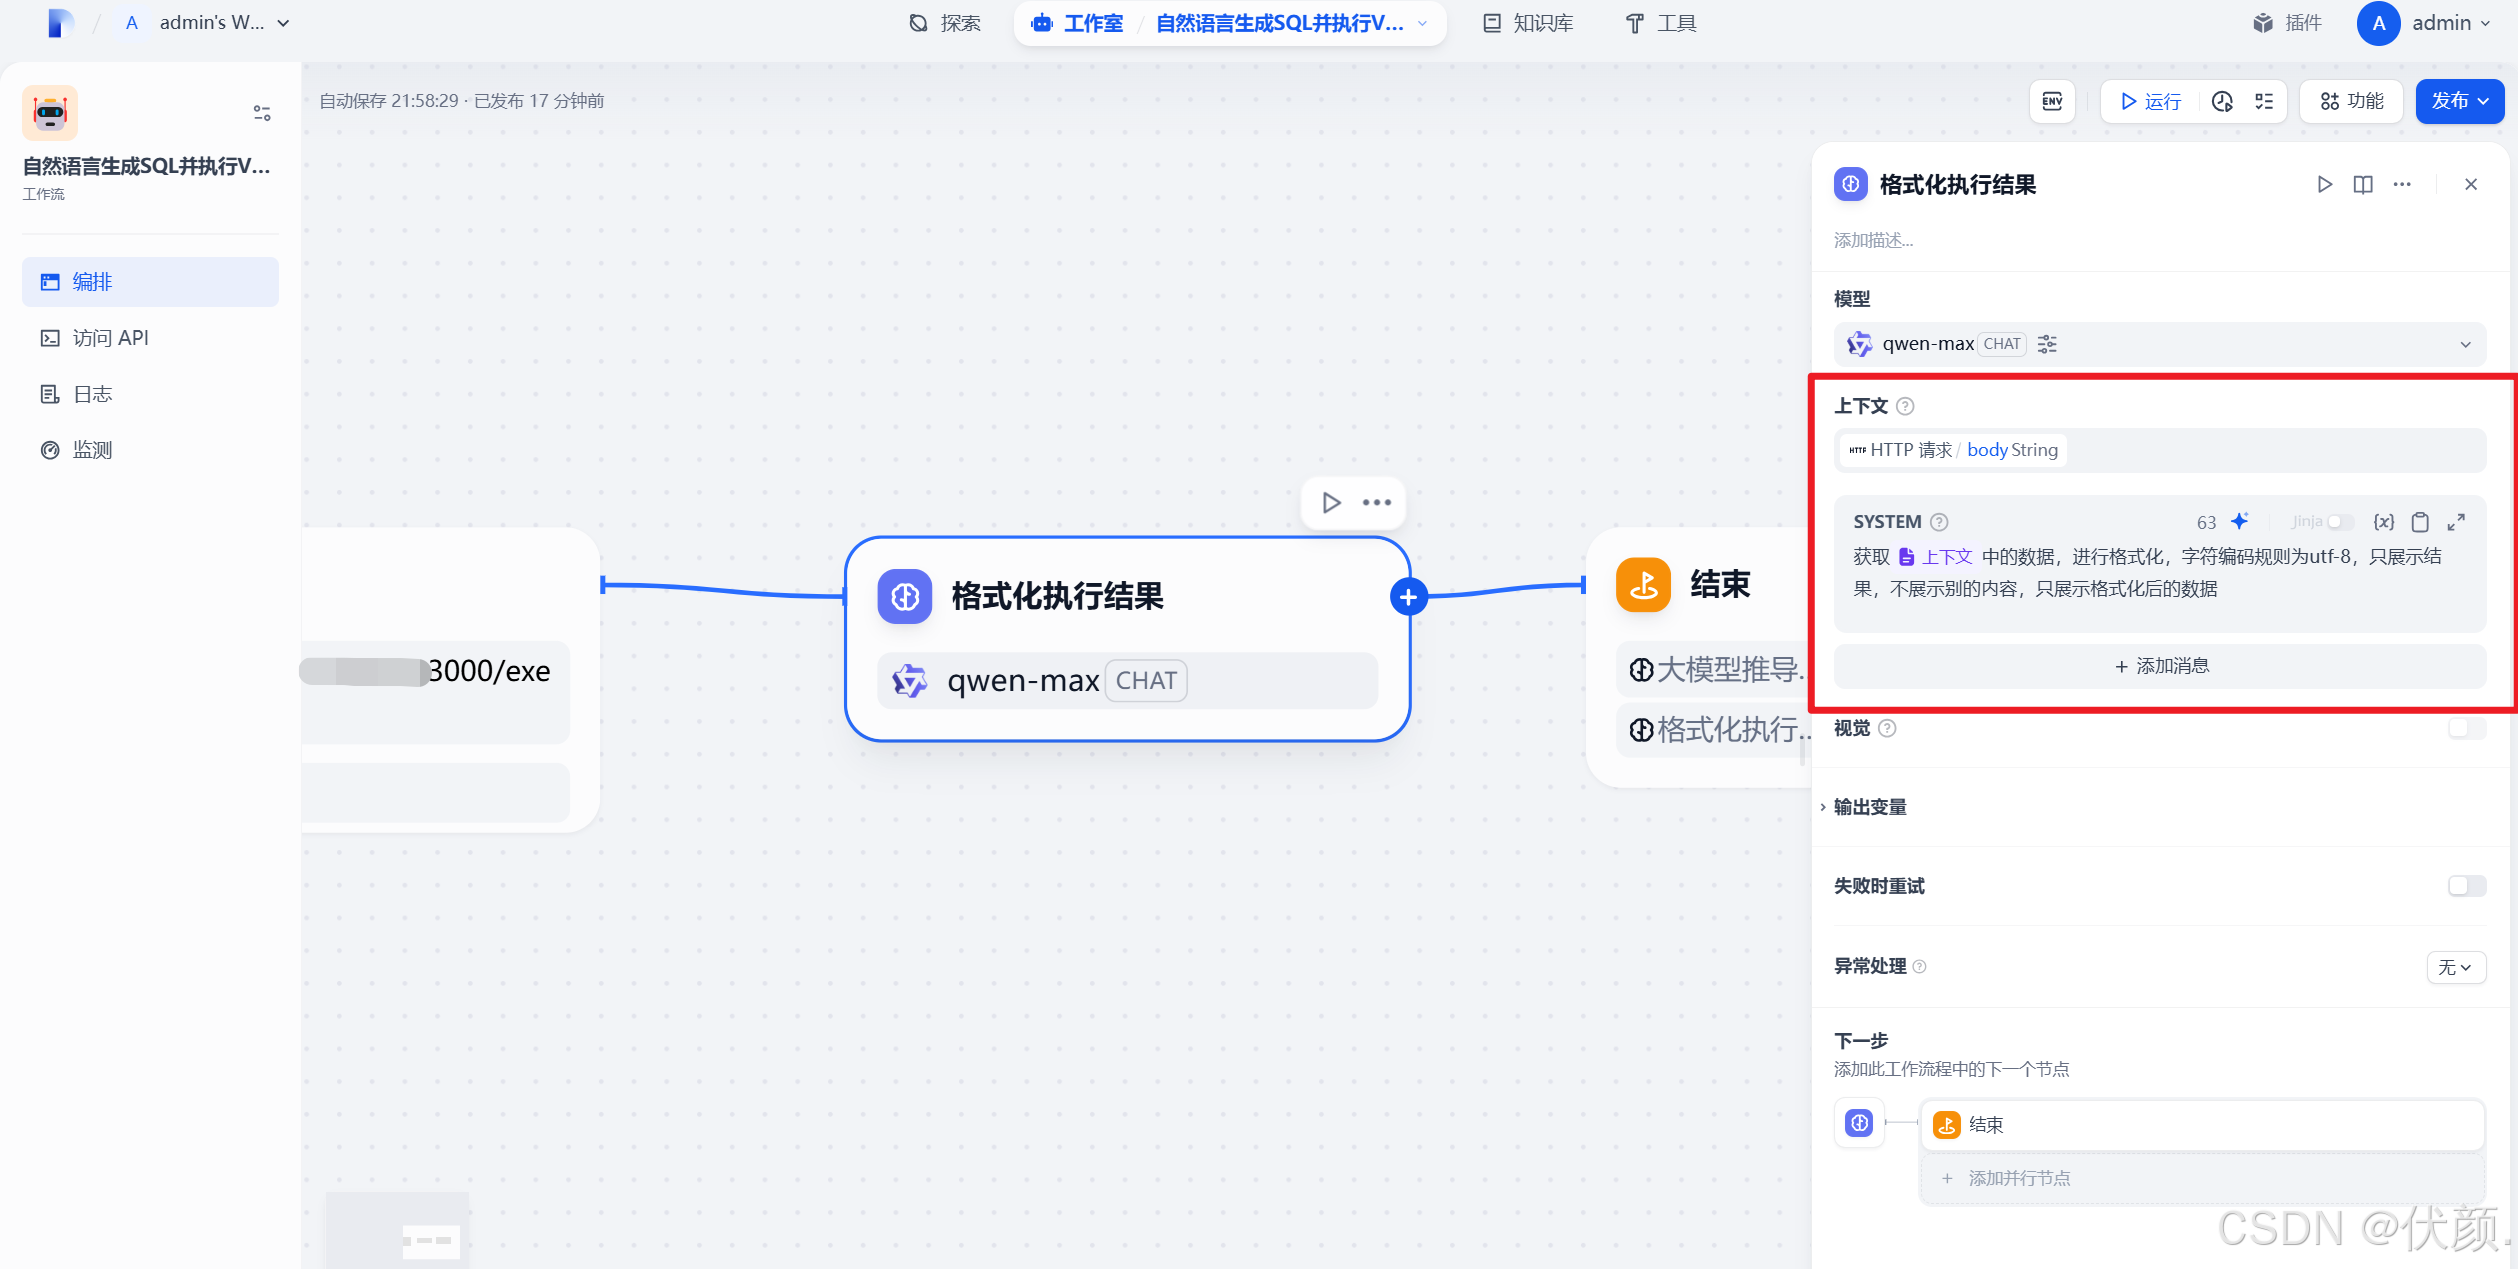
Task: Copy the SYSTEM prompt via clipboard icon
Action: click(2420, 522)
